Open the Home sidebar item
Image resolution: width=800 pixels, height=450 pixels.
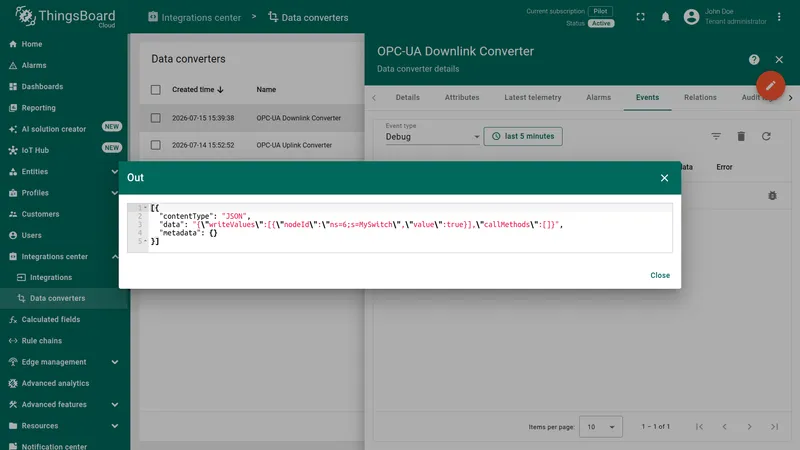(x=32, y=44)
